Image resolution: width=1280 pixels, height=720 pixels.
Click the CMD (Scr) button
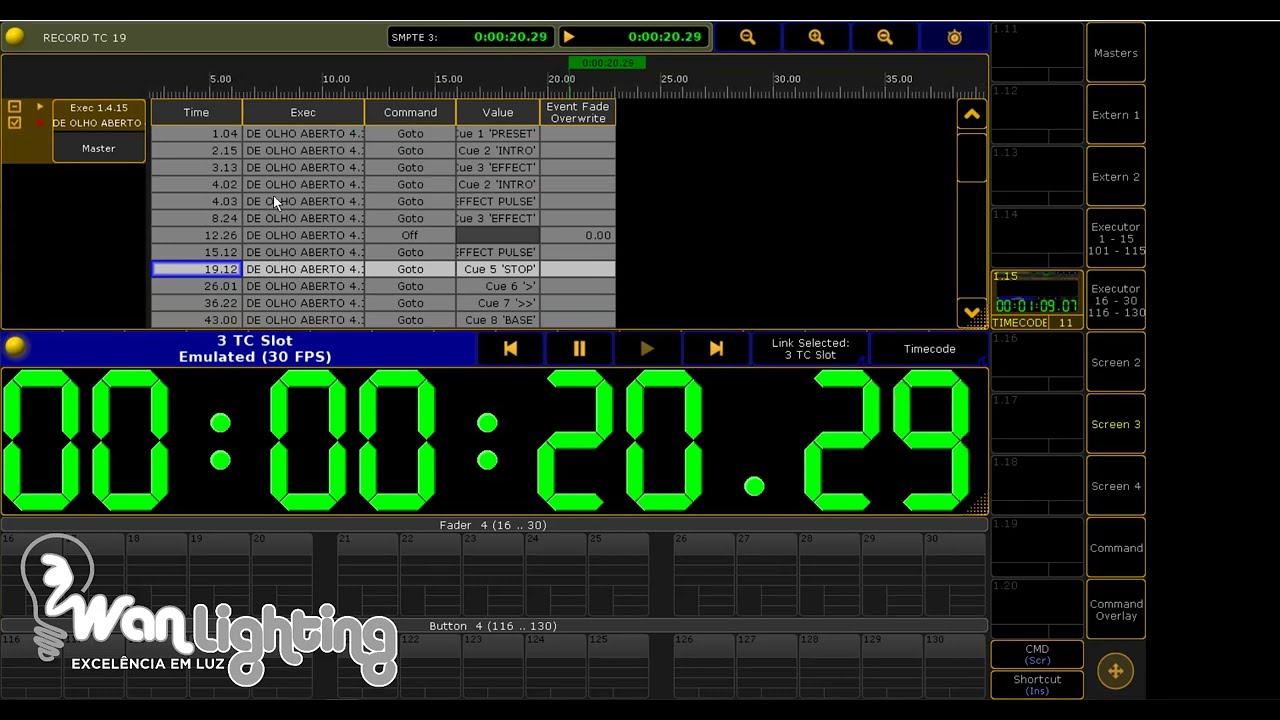pos(1037,654)
